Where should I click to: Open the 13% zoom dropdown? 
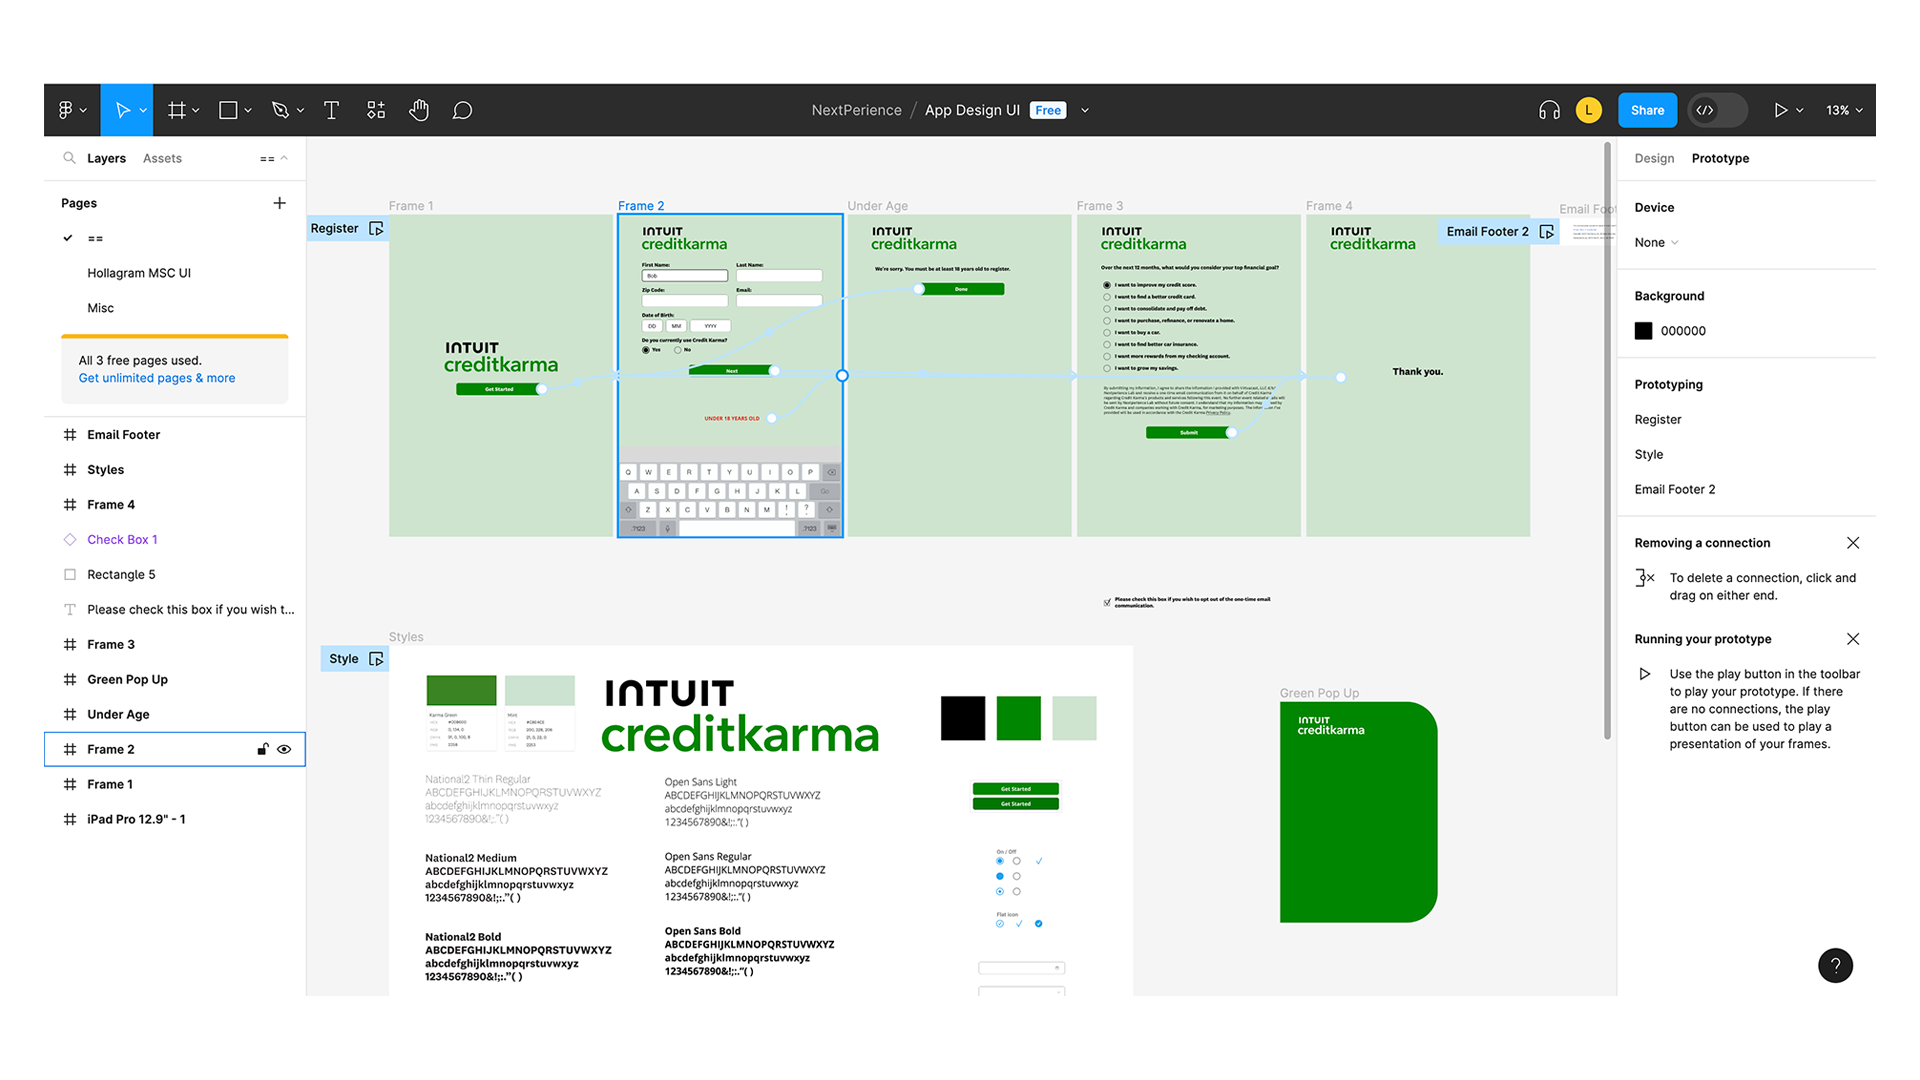(1844, 110)
